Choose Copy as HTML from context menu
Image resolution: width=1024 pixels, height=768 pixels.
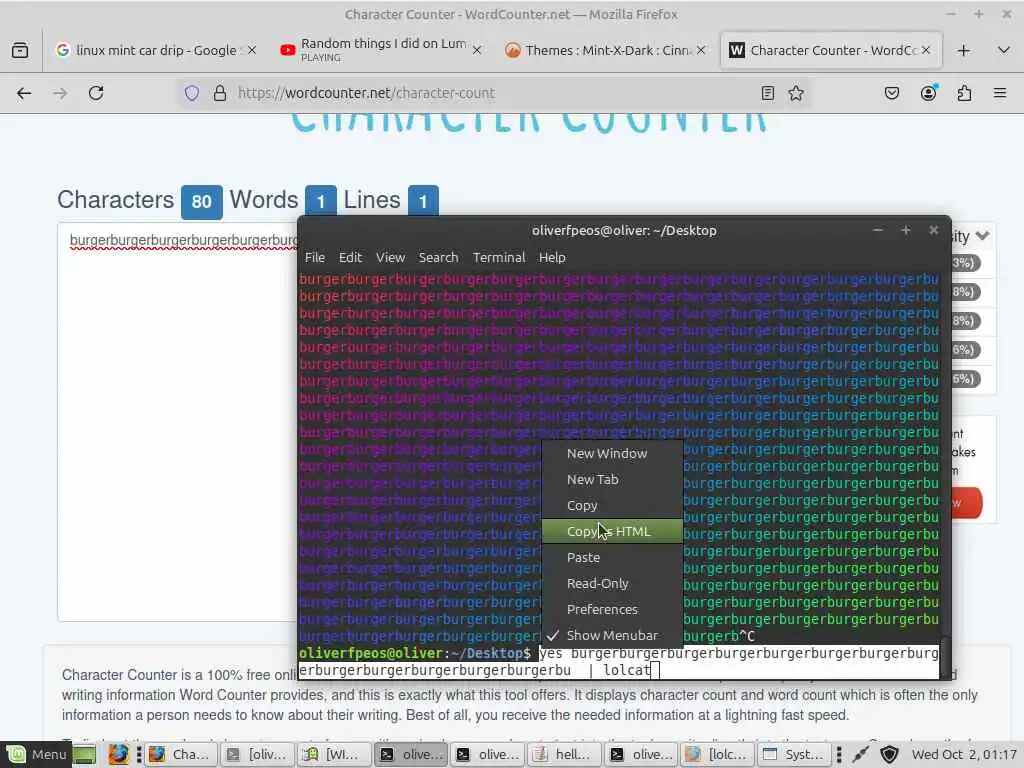click(612, 532)
